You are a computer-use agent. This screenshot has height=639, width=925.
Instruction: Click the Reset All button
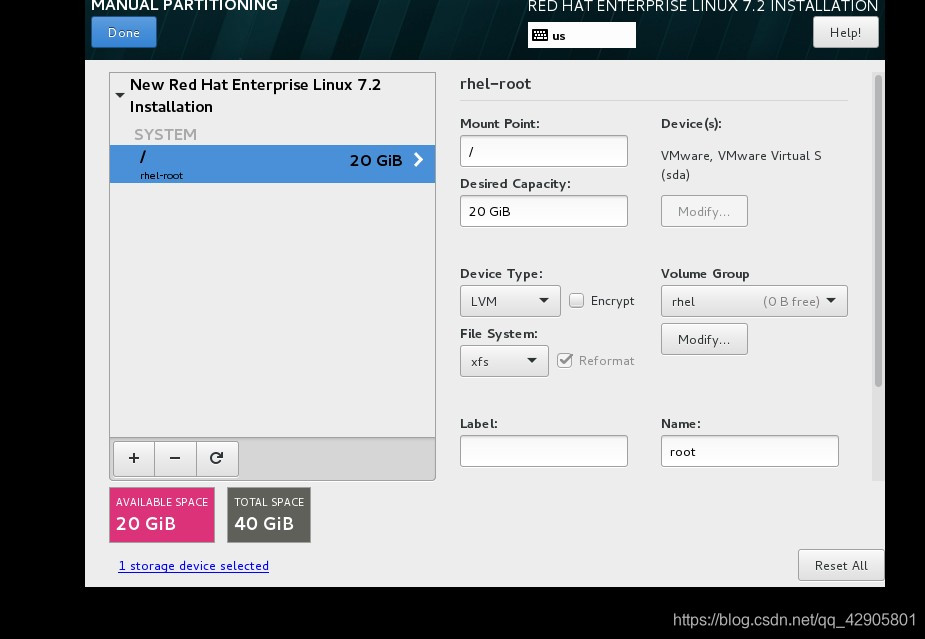[x=841, y=565]
